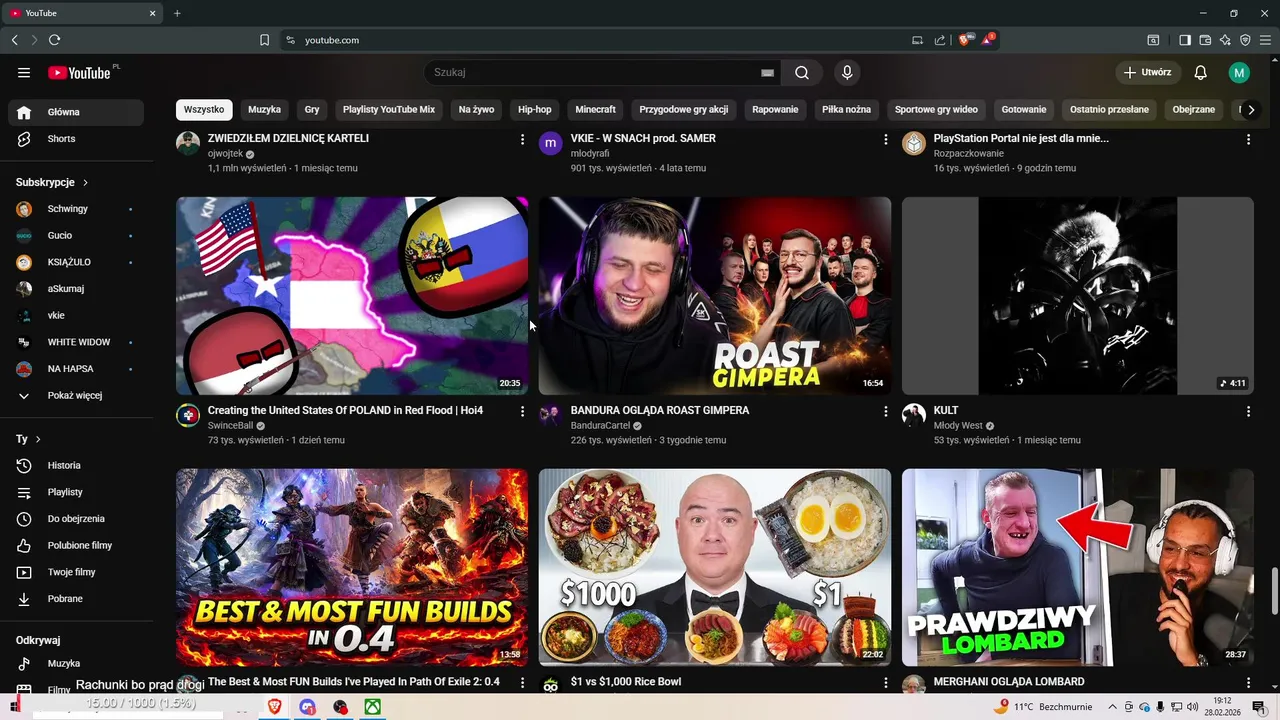Open KSIĄŻULO subscription channel
Screen dimensions: 1280x720
point(76,262)
